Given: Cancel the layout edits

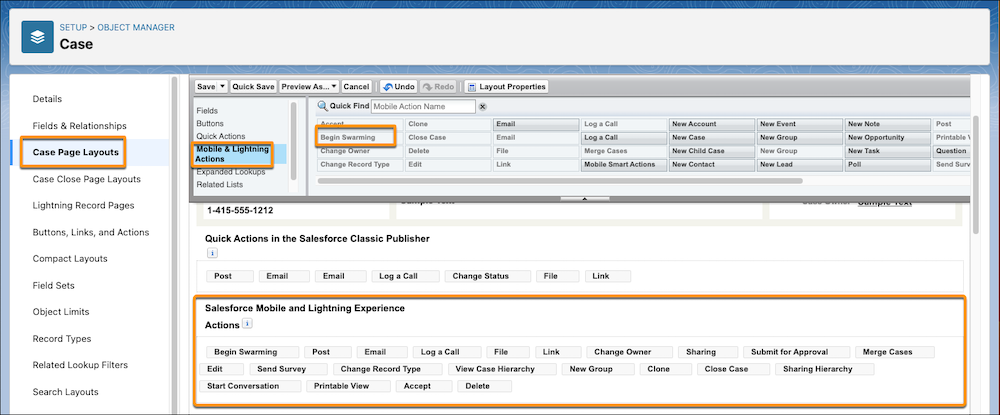Looking at the screenshot, I should click(x=356, y=87).
